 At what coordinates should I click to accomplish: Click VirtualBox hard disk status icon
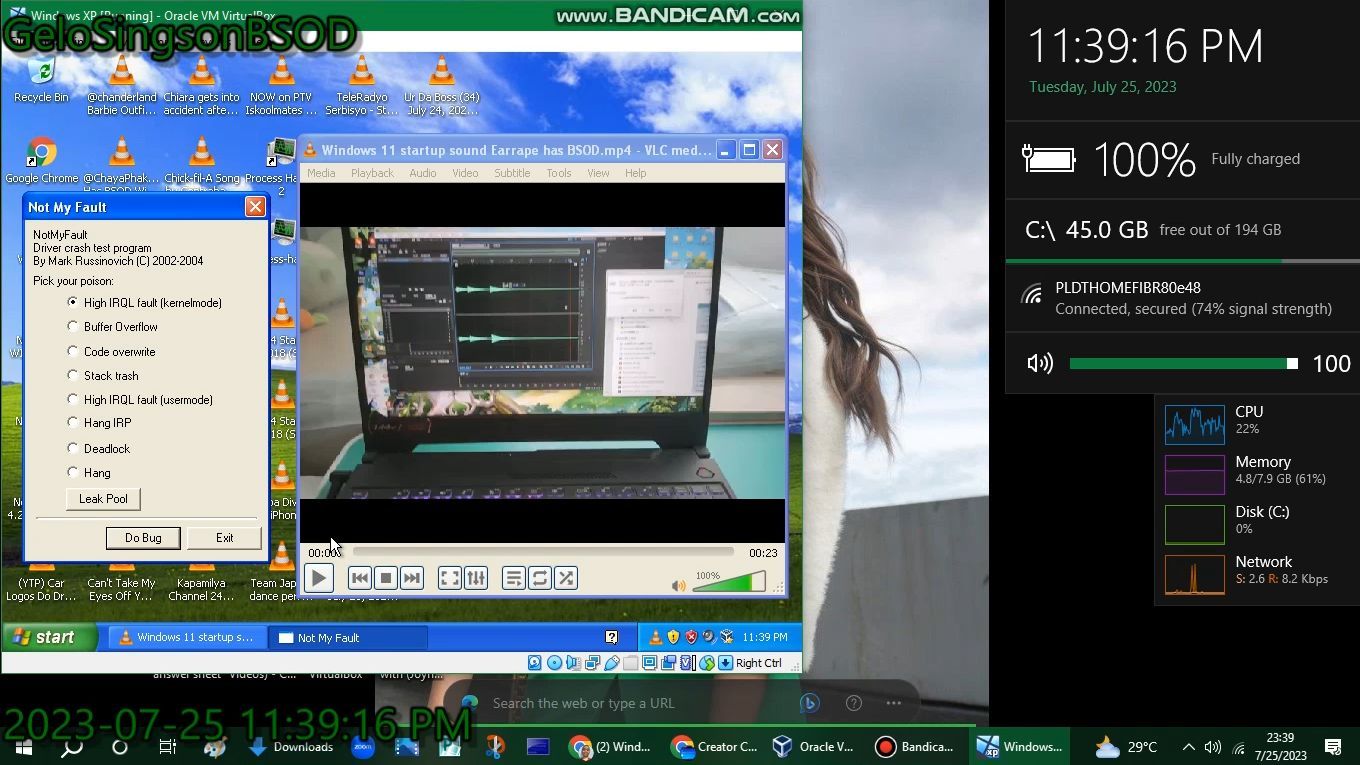[534, 662]
